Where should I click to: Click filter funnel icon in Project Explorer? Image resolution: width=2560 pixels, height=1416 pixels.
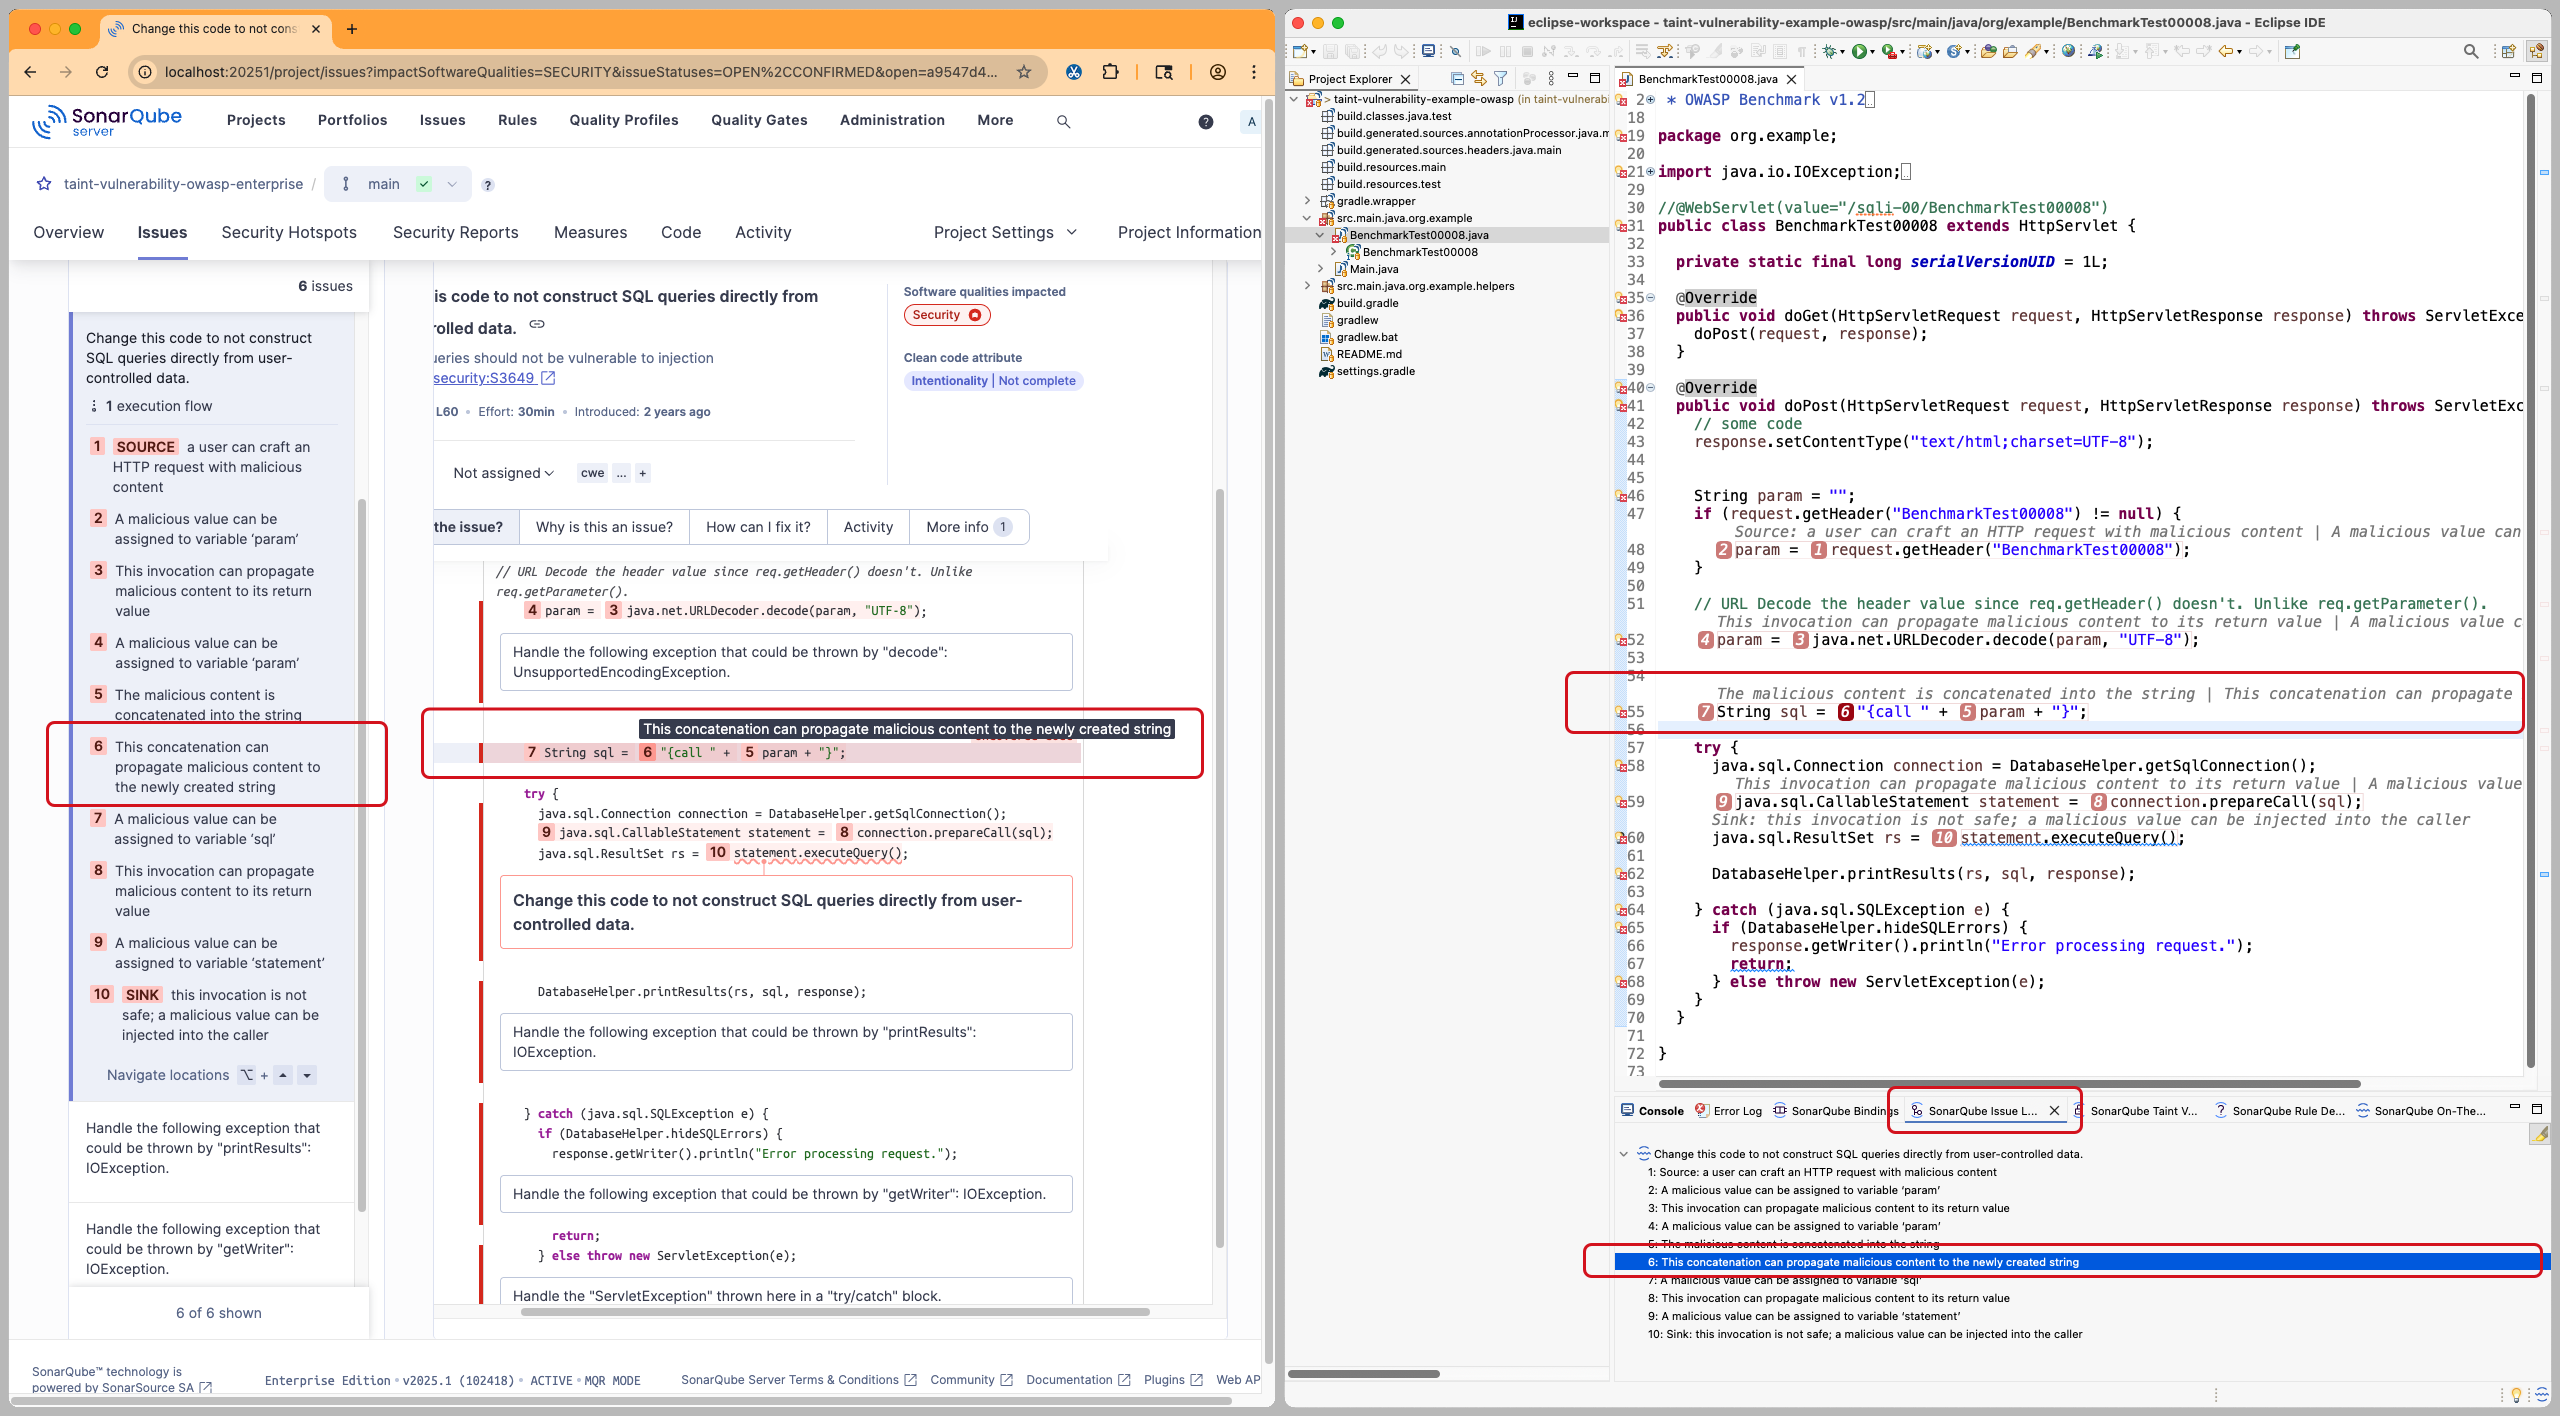click(1501, 78)
